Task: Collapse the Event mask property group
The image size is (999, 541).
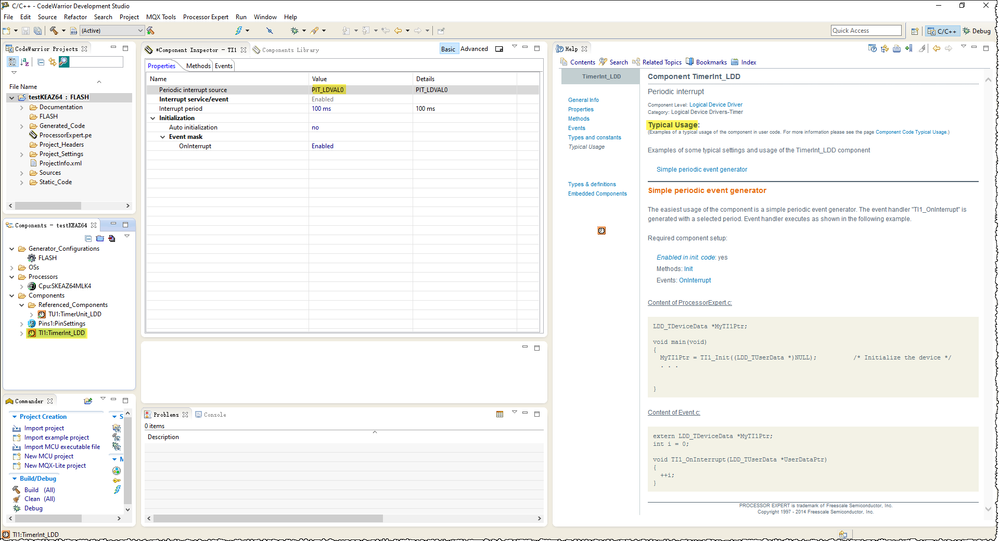Action: [x=162, y=137]
